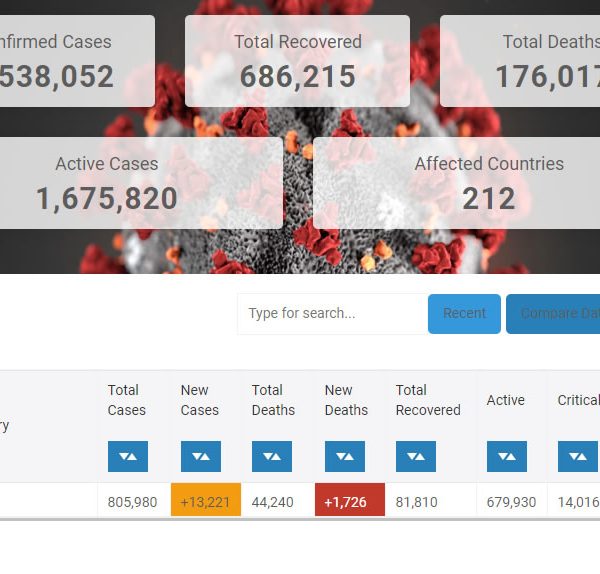
Task: Select the Total Deaths summary card
Action: pyautogui.click(x=520, y=61)
